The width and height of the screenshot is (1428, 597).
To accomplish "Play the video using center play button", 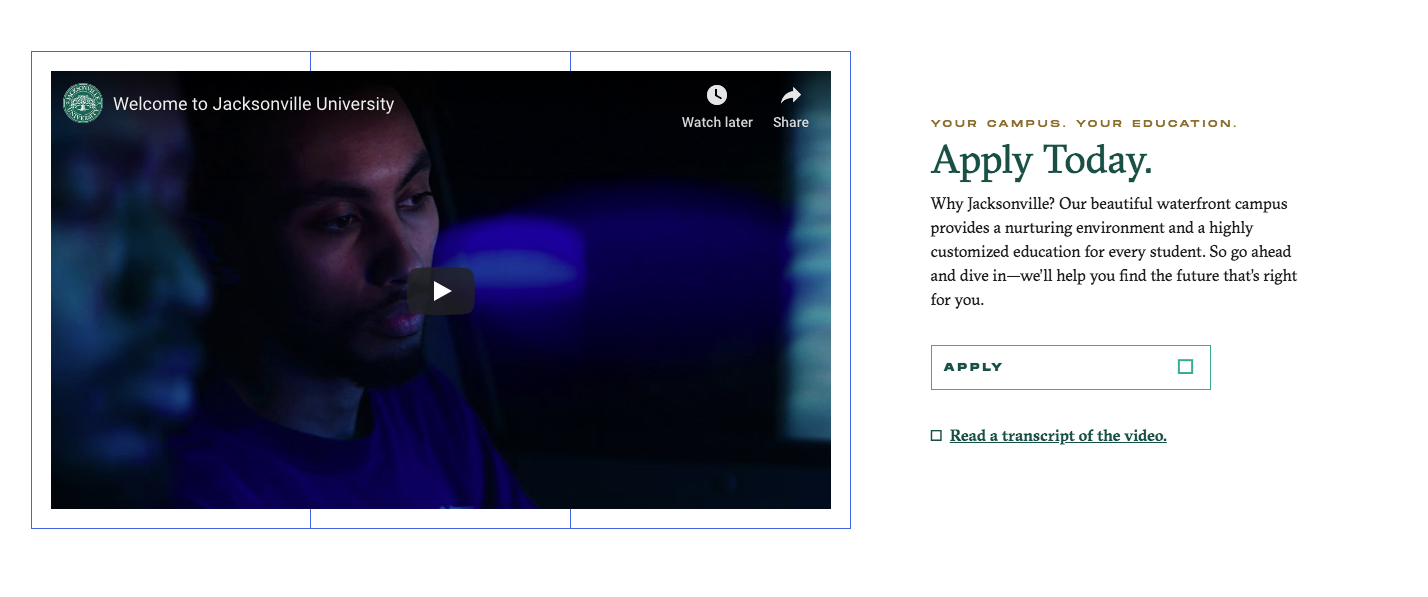I will pyautogui.click(x=441, y=291).
